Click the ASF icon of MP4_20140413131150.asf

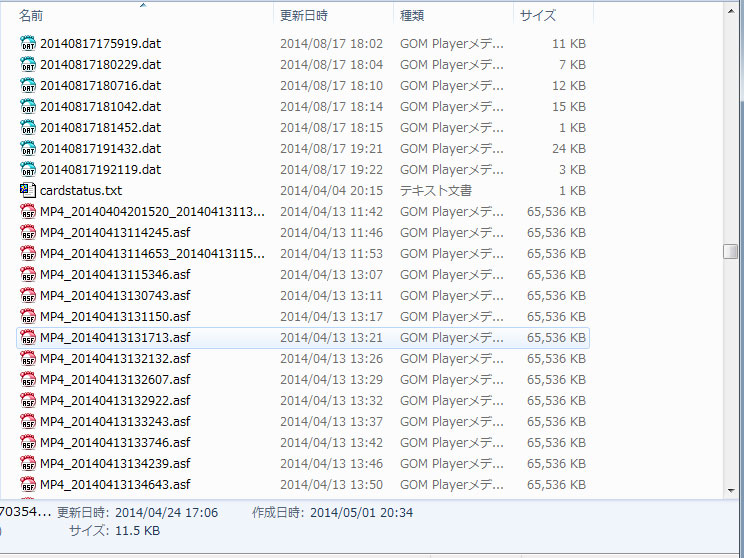pyautogui.click(x=28, y=316)
